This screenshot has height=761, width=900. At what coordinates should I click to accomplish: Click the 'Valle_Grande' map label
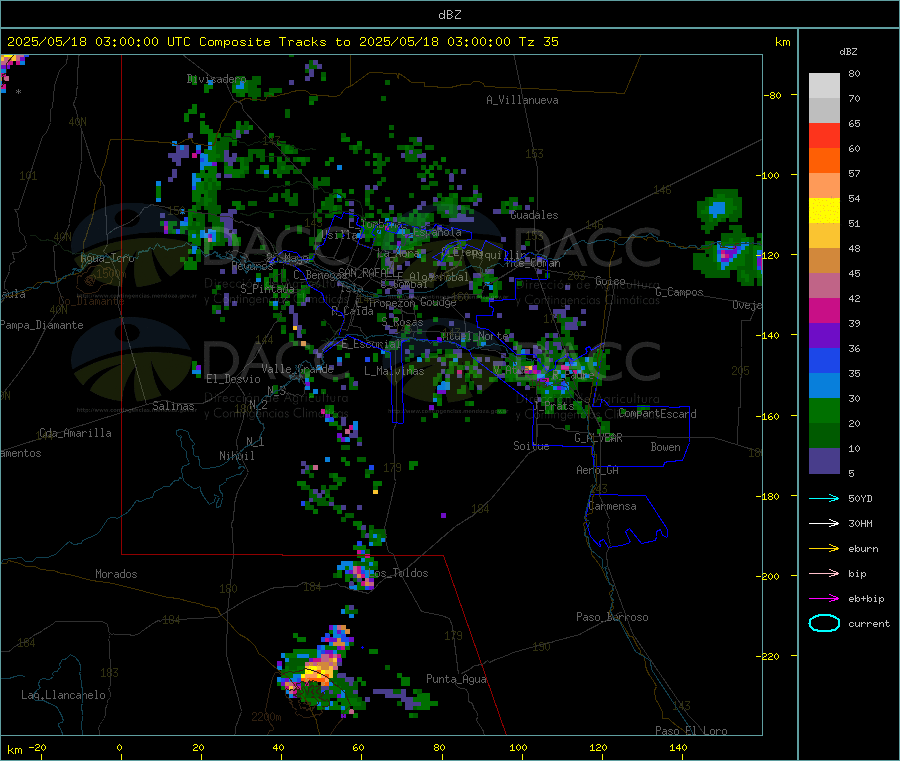297,368
